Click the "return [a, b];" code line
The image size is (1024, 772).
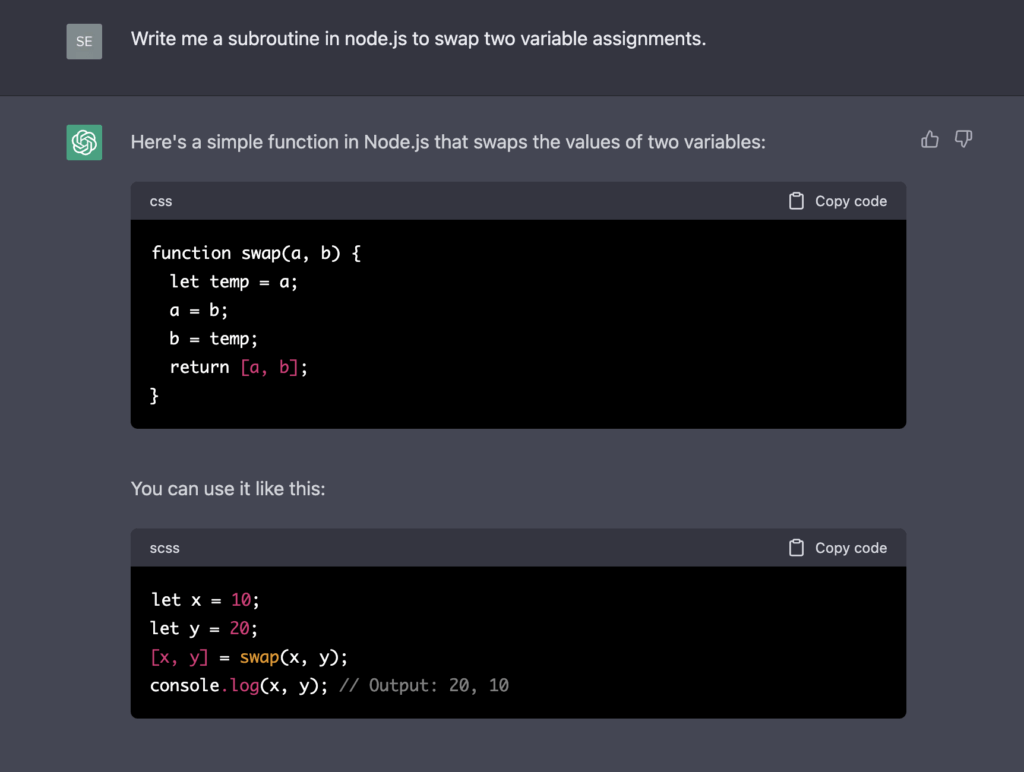coord(239,367)
